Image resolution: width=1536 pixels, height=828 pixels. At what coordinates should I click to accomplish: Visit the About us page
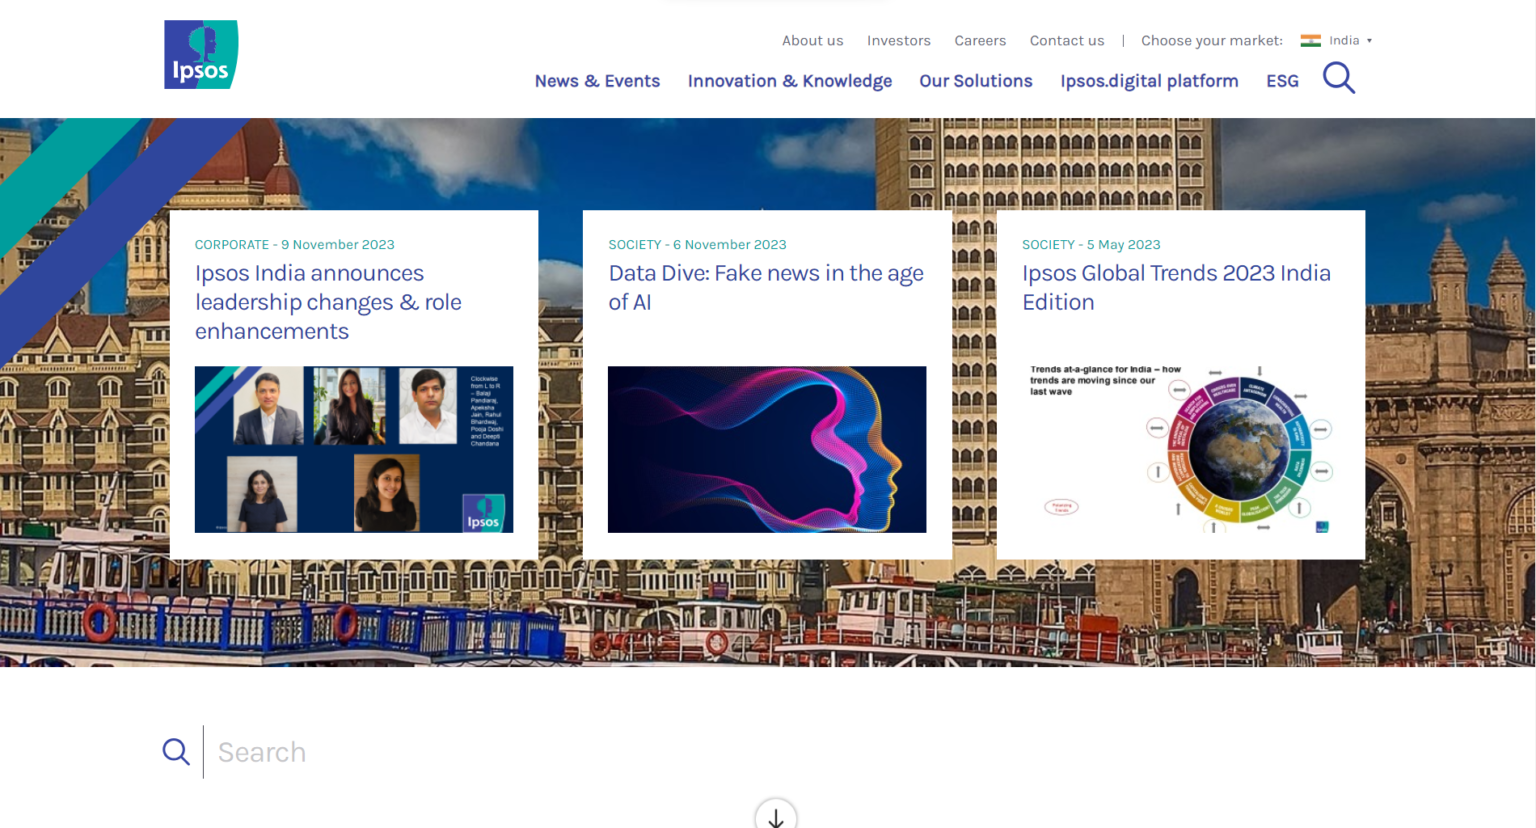(812, 41)
